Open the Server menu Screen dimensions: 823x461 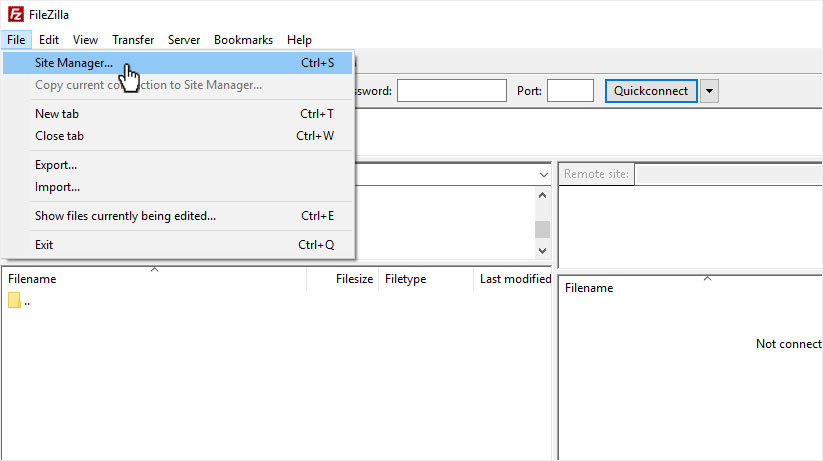click(x=184, y=40)
